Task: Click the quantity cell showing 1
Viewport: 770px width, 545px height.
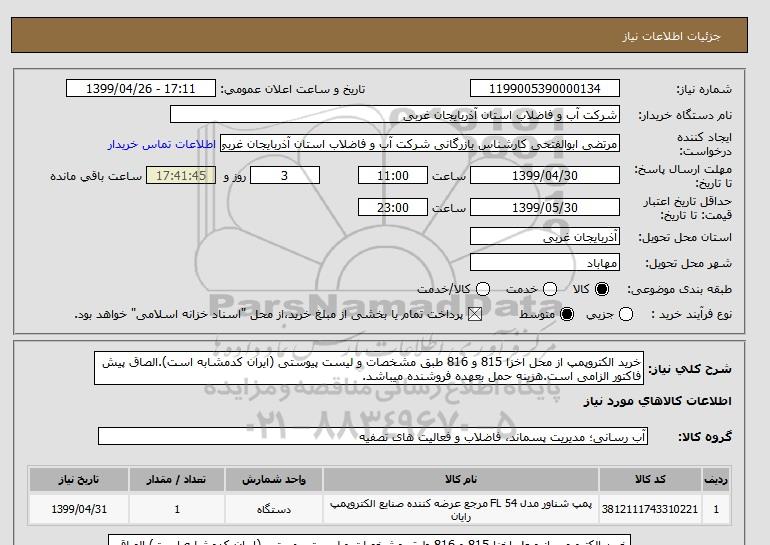Action: tap(177, 509)
